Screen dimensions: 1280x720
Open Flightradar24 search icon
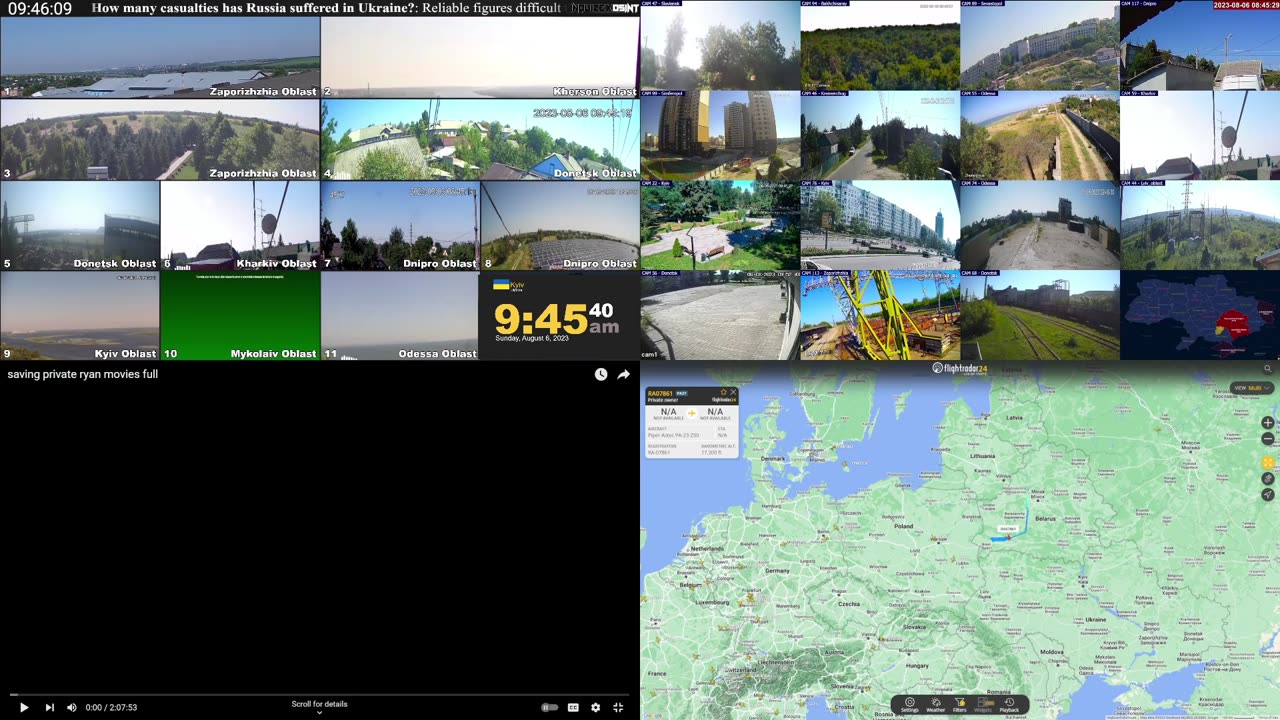click(x=1267, y=369)
